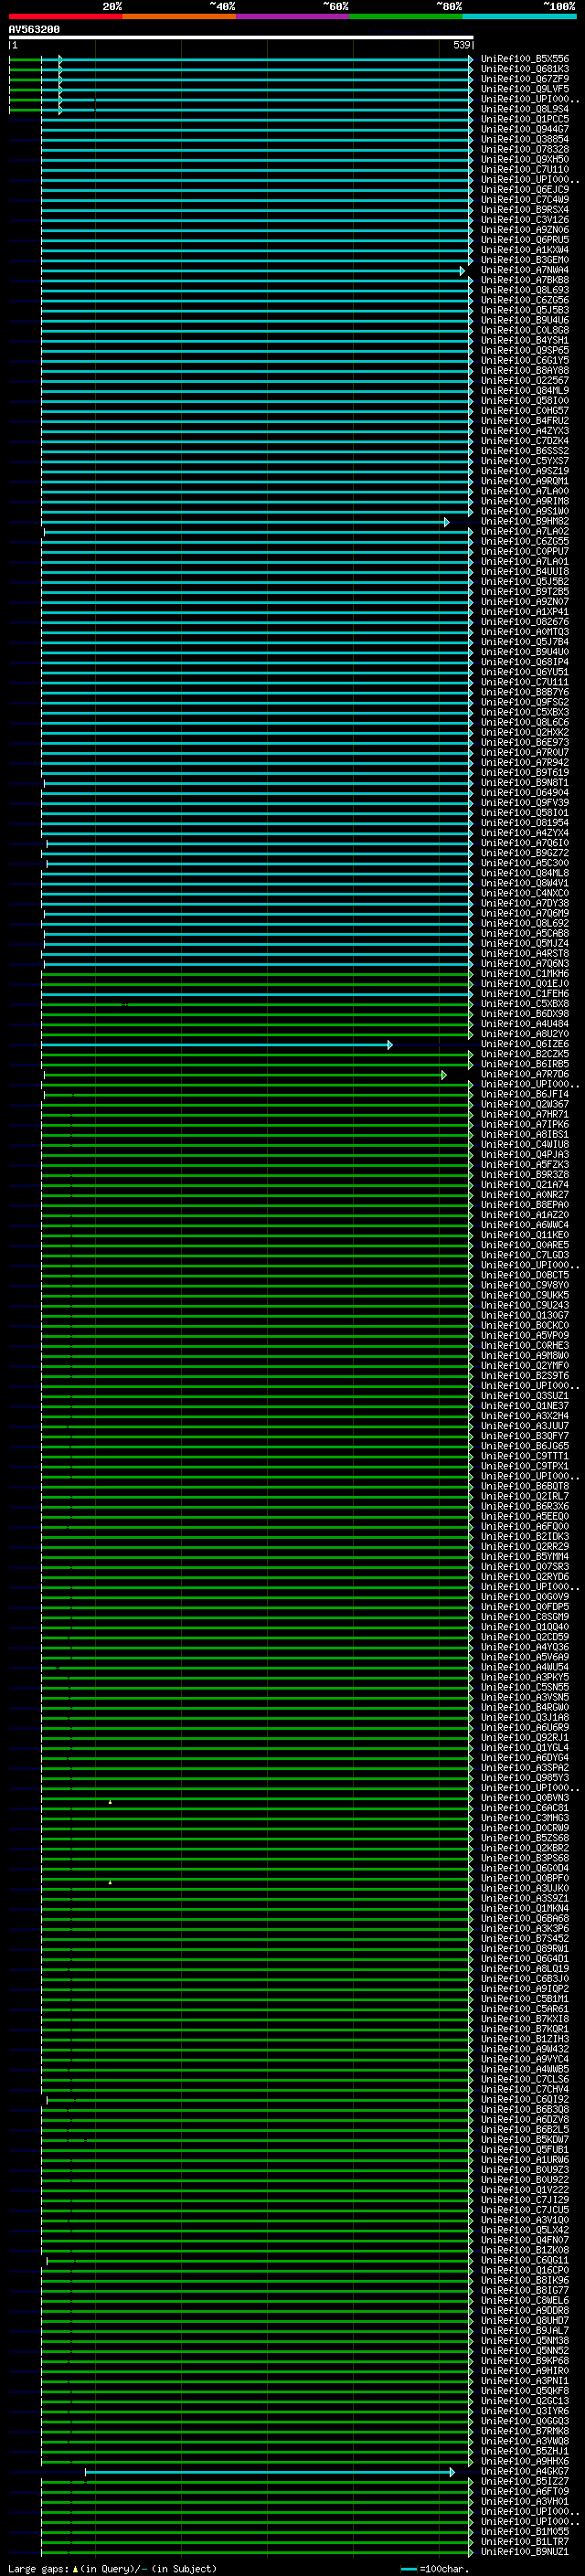Click the UniRef100_B1M055 label
Image resolution: width=585 pixels, height=2576 pixels.
(x=524, y=2531)
